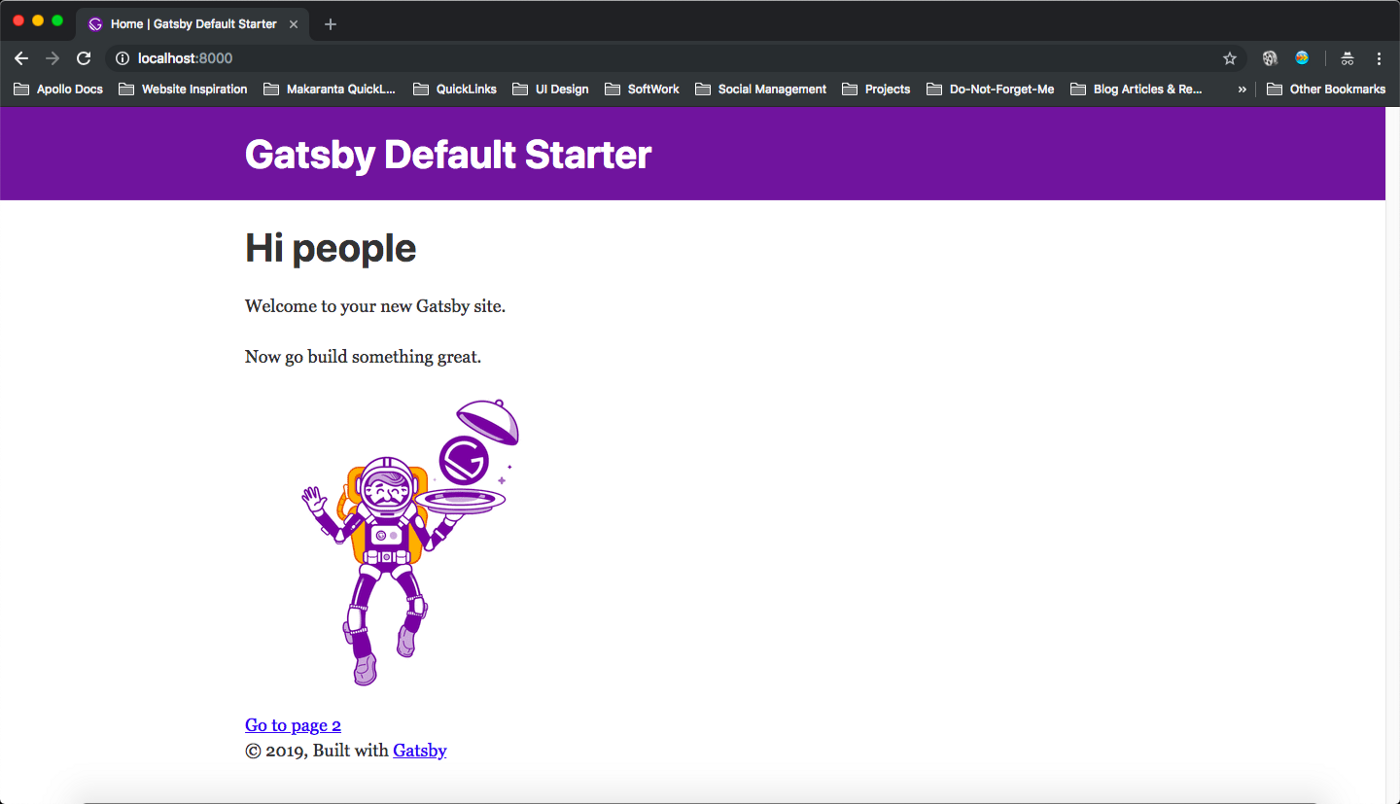The height and width of the screenshot is (804, 1400).
Task: Close the Gatsby Default Starter tab
Action: [294, 24]
